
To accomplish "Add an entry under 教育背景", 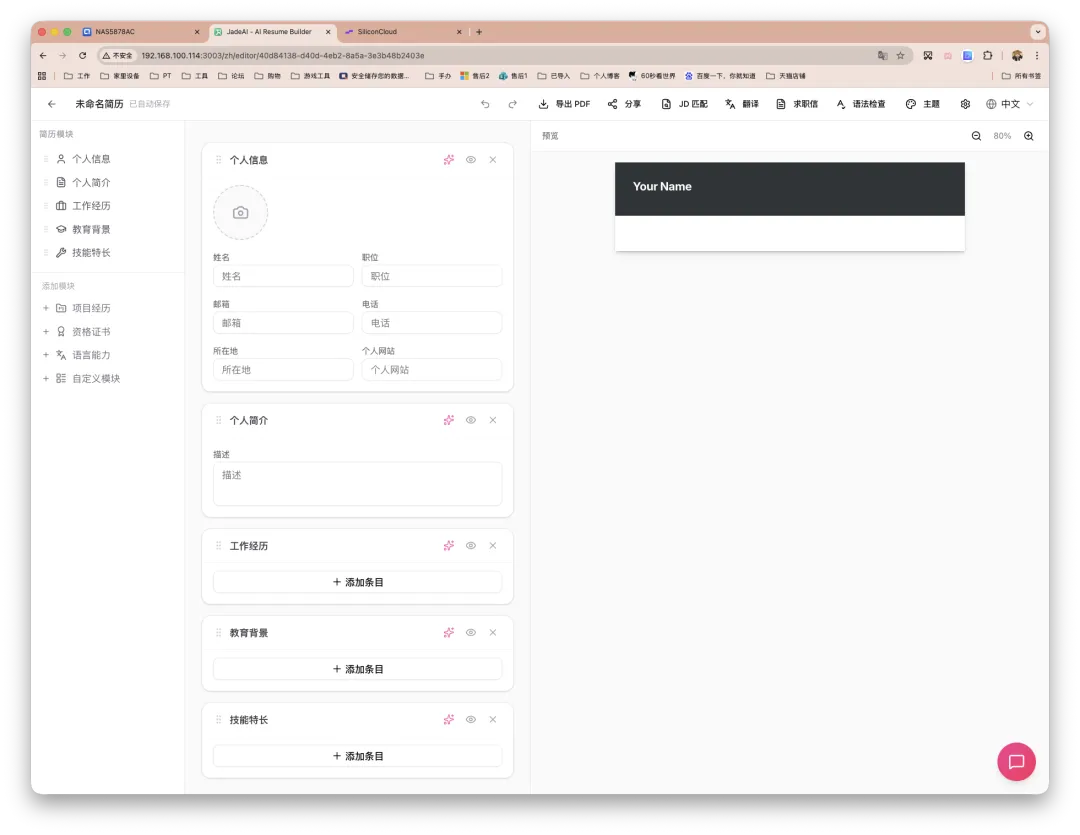I will pos(357,669).
